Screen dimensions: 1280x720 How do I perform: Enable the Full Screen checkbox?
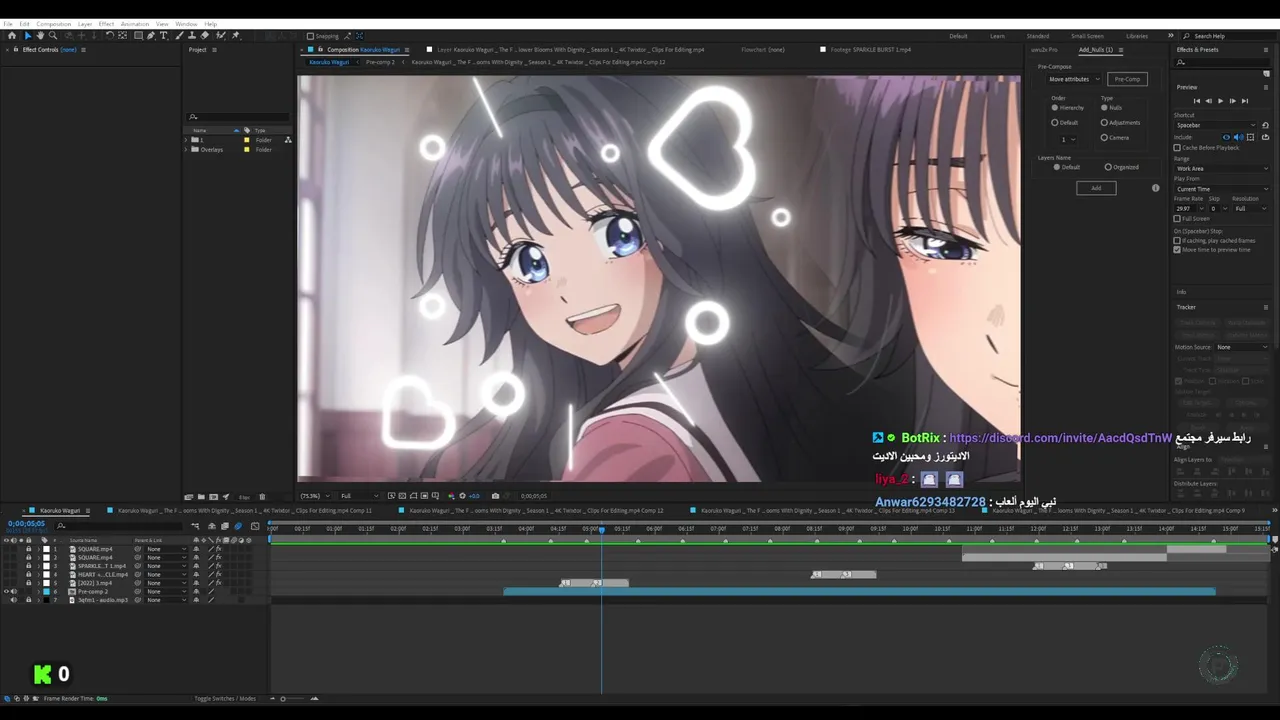tap(1177, 218)
